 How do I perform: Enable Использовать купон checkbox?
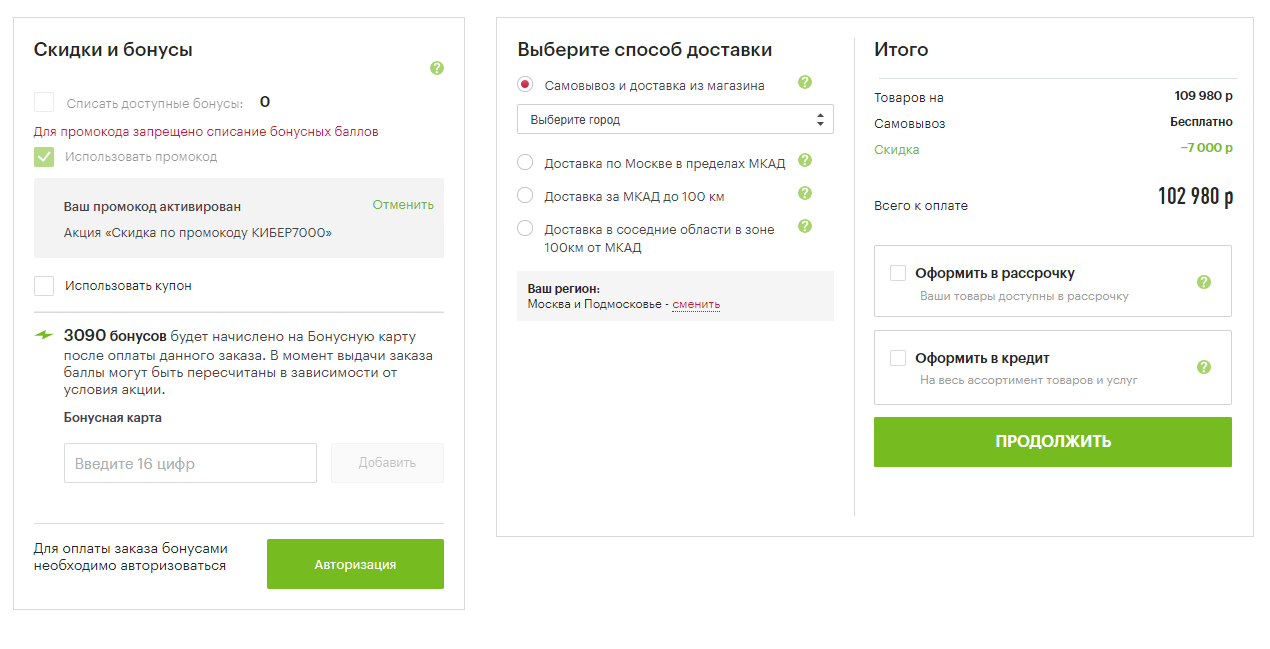click(x=44, y=286)
